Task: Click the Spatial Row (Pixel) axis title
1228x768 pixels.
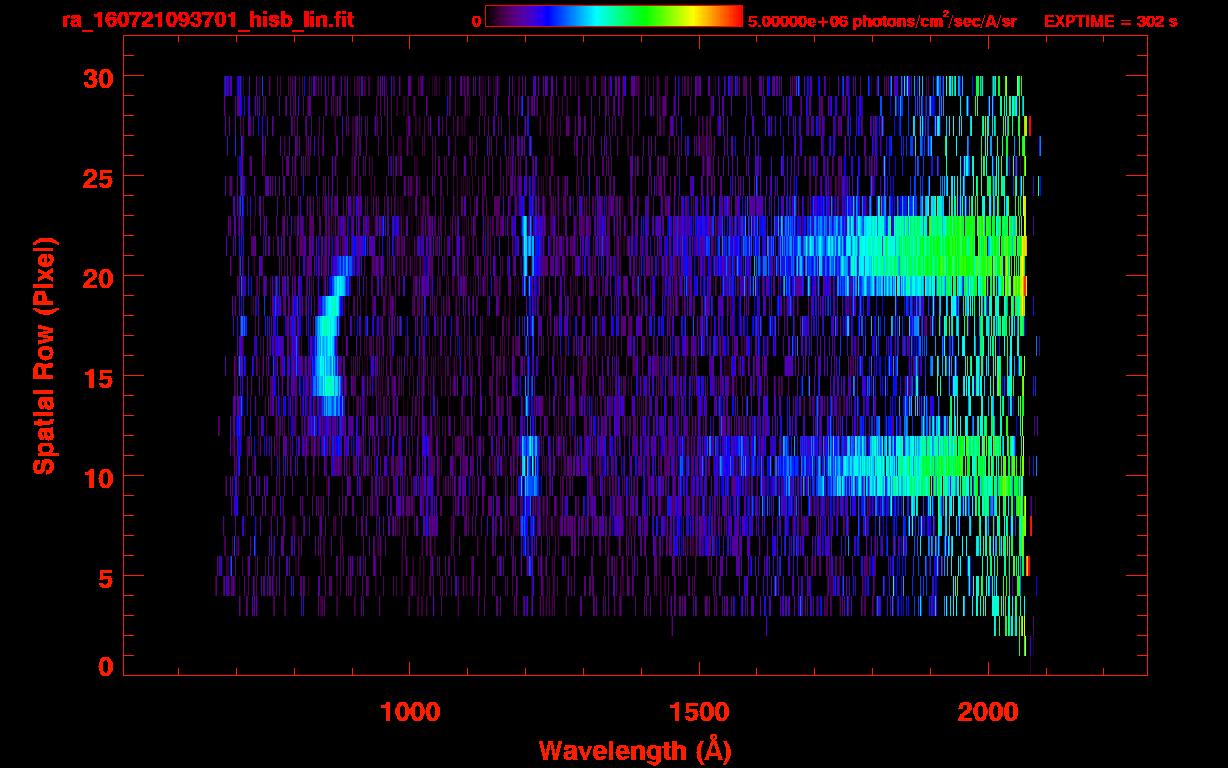Action: tap(43, 355)
